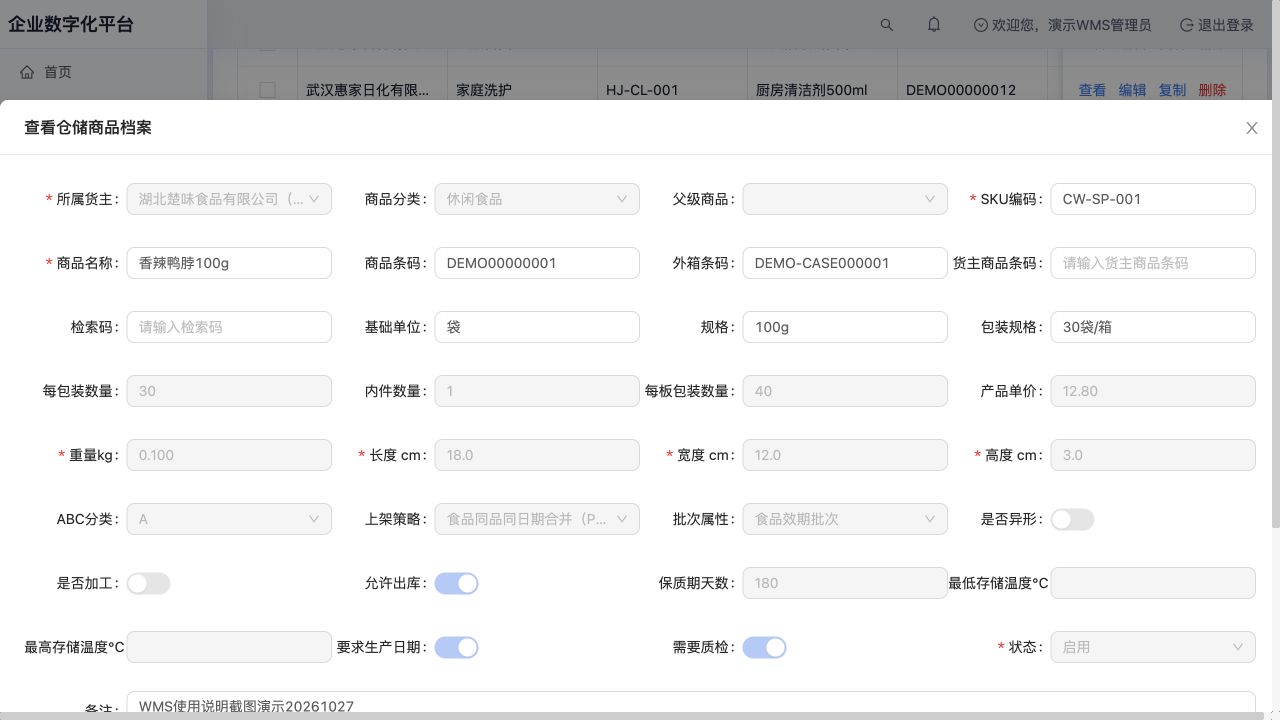Toggle the 是否加工 switch
This screenshot has width=1280, height=720.
pos(148,583)
